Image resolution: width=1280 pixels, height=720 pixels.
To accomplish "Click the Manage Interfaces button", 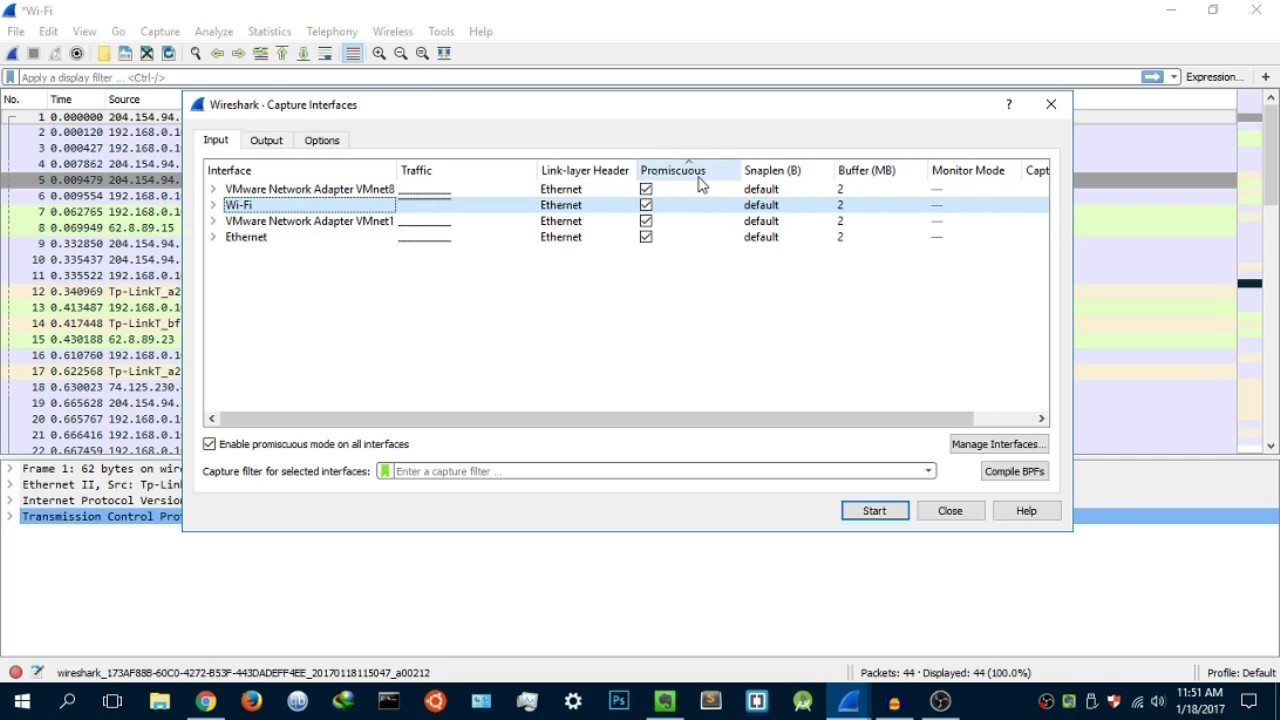I will [998, 444].
